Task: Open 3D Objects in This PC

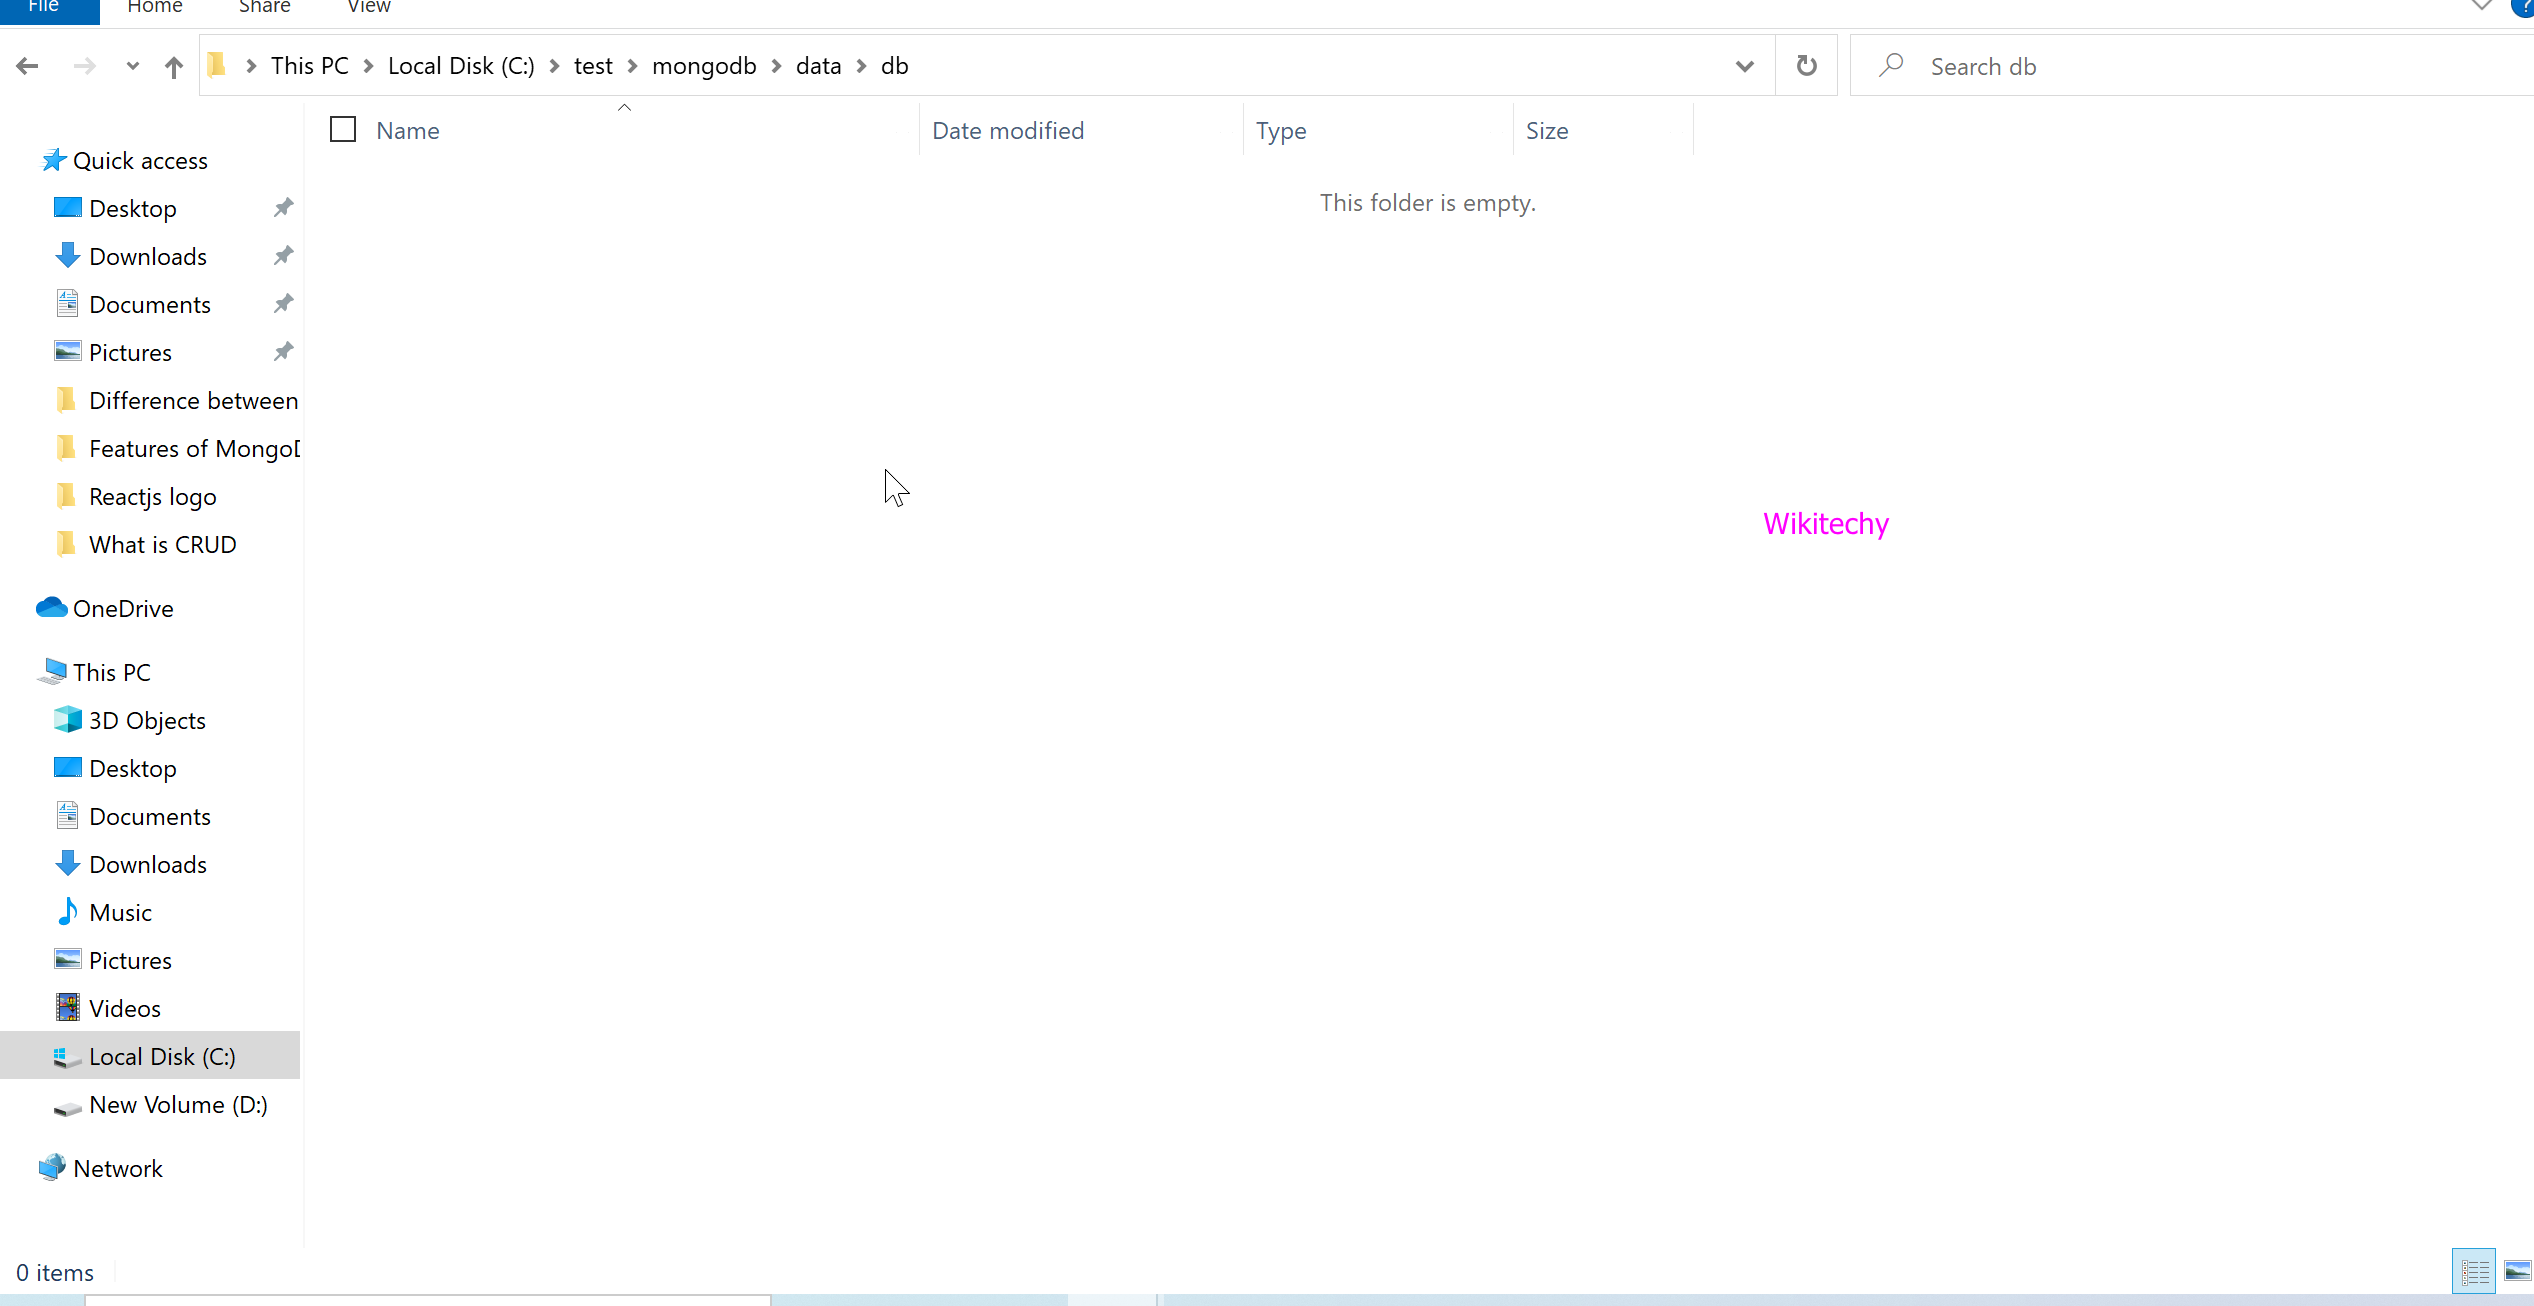Action: point(147,720)
